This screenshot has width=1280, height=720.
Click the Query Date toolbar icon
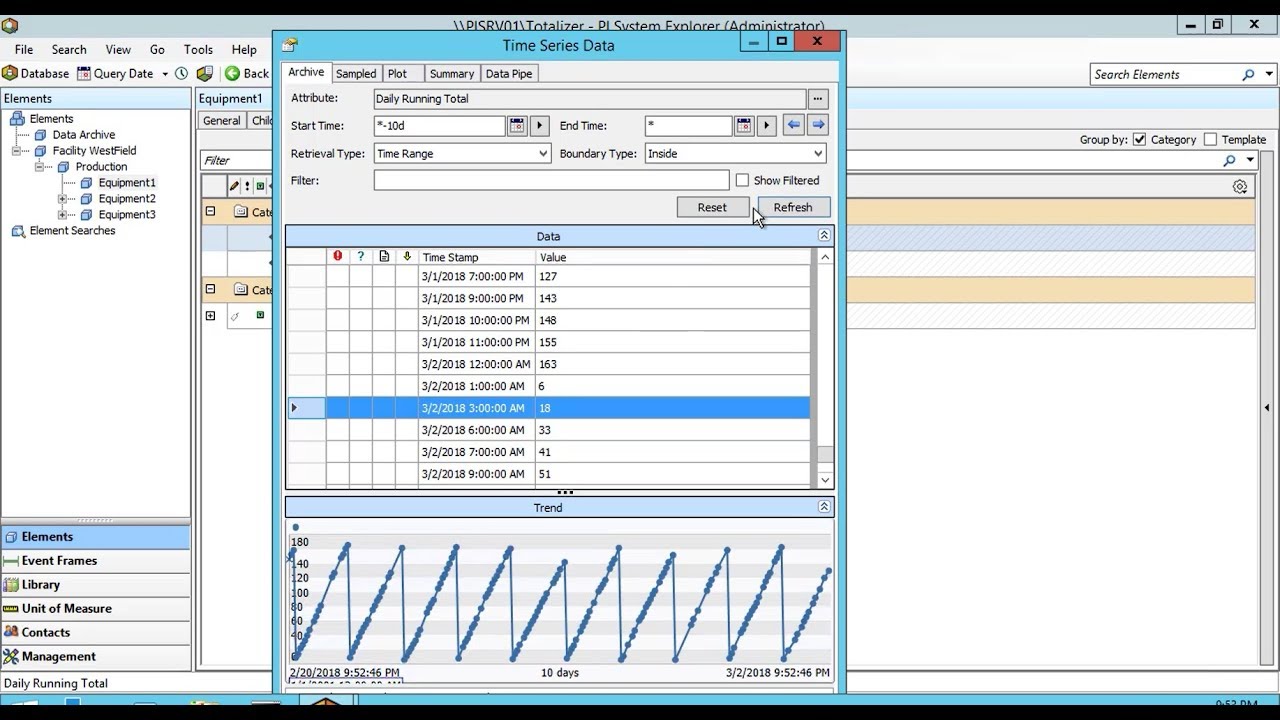pyautogui.click(x=84, y=74)
